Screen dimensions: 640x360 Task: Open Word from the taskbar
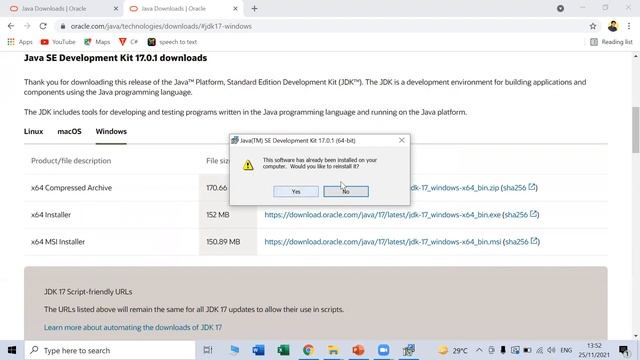258,350
